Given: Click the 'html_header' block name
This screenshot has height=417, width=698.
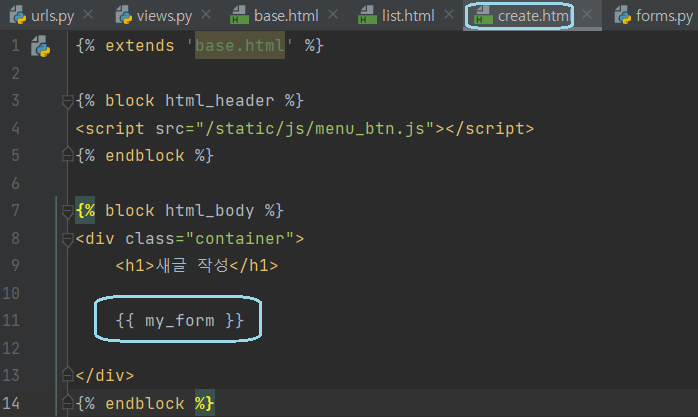Looking at the screenshot, I should tap(220, 101).
